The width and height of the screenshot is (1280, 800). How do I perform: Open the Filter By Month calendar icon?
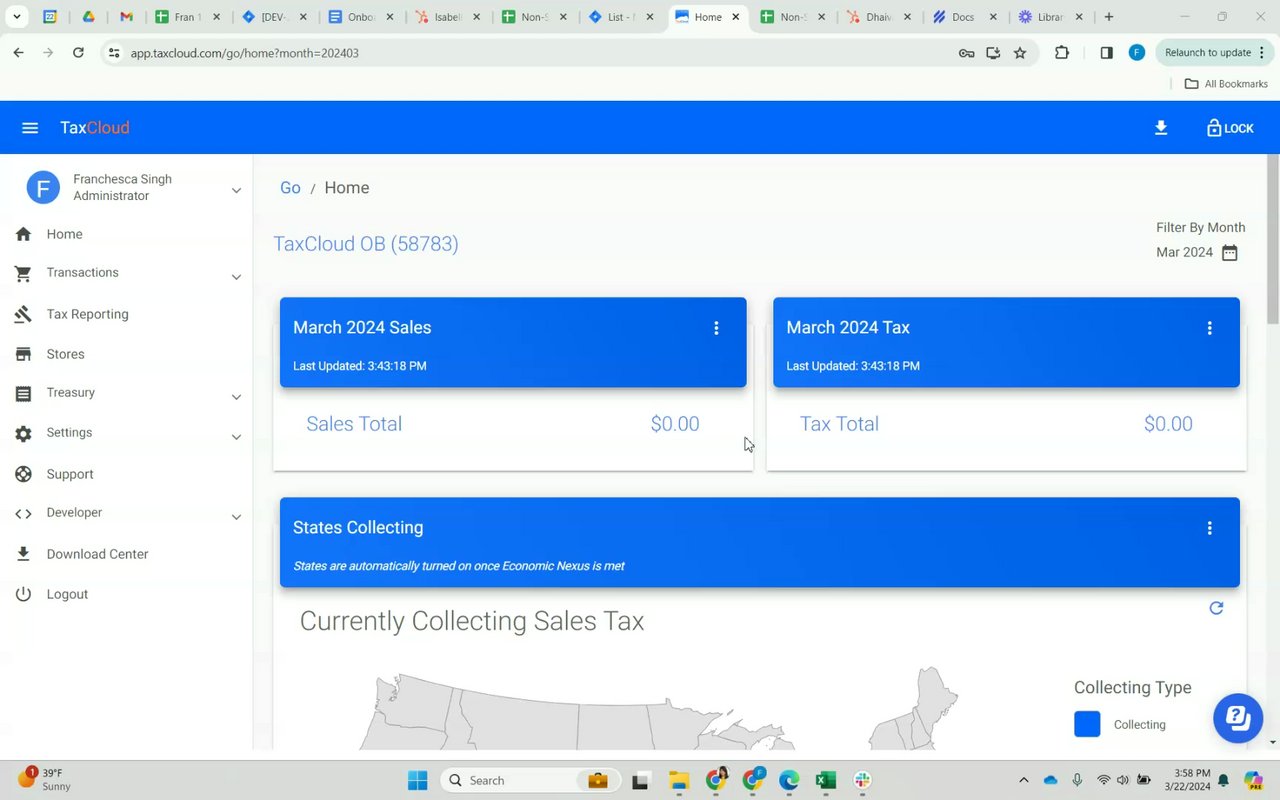click(x=1230, y=253)
